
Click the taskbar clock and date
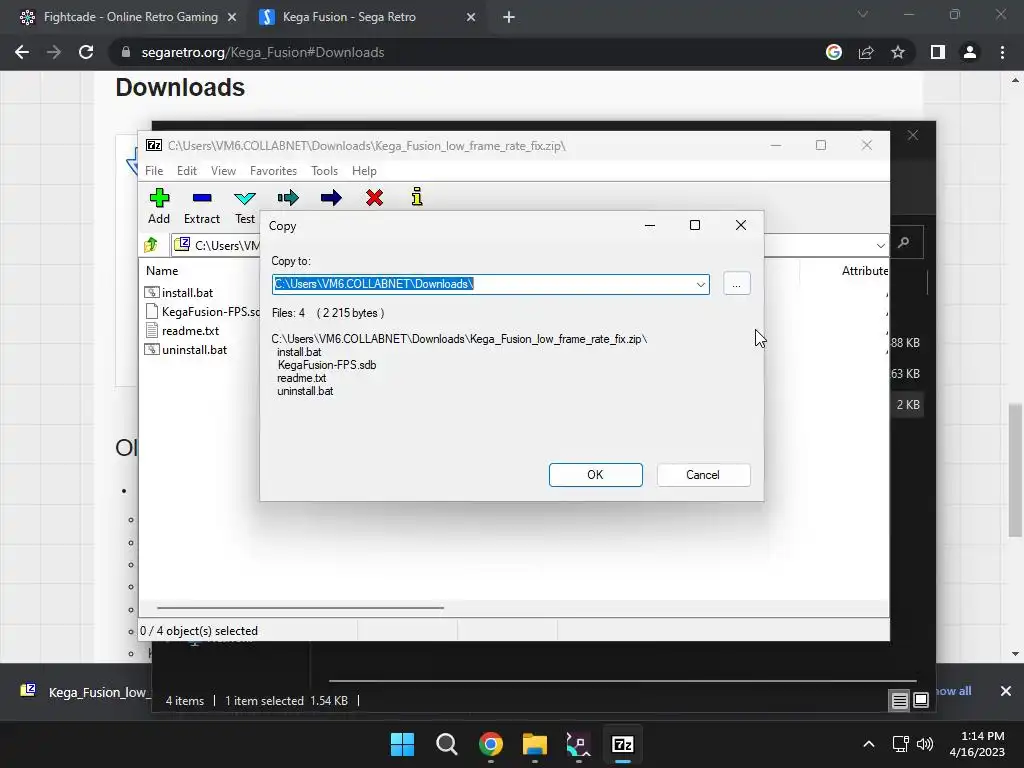[977, 744]
